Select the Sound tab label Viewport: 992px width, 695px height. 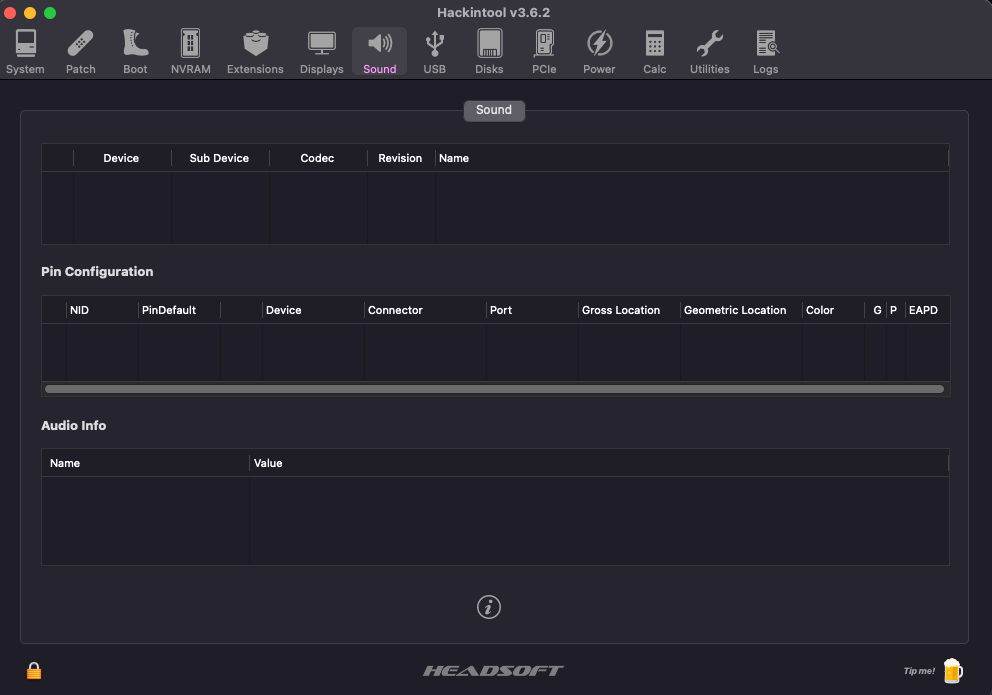pyautogui.click(x=494, y=110)
